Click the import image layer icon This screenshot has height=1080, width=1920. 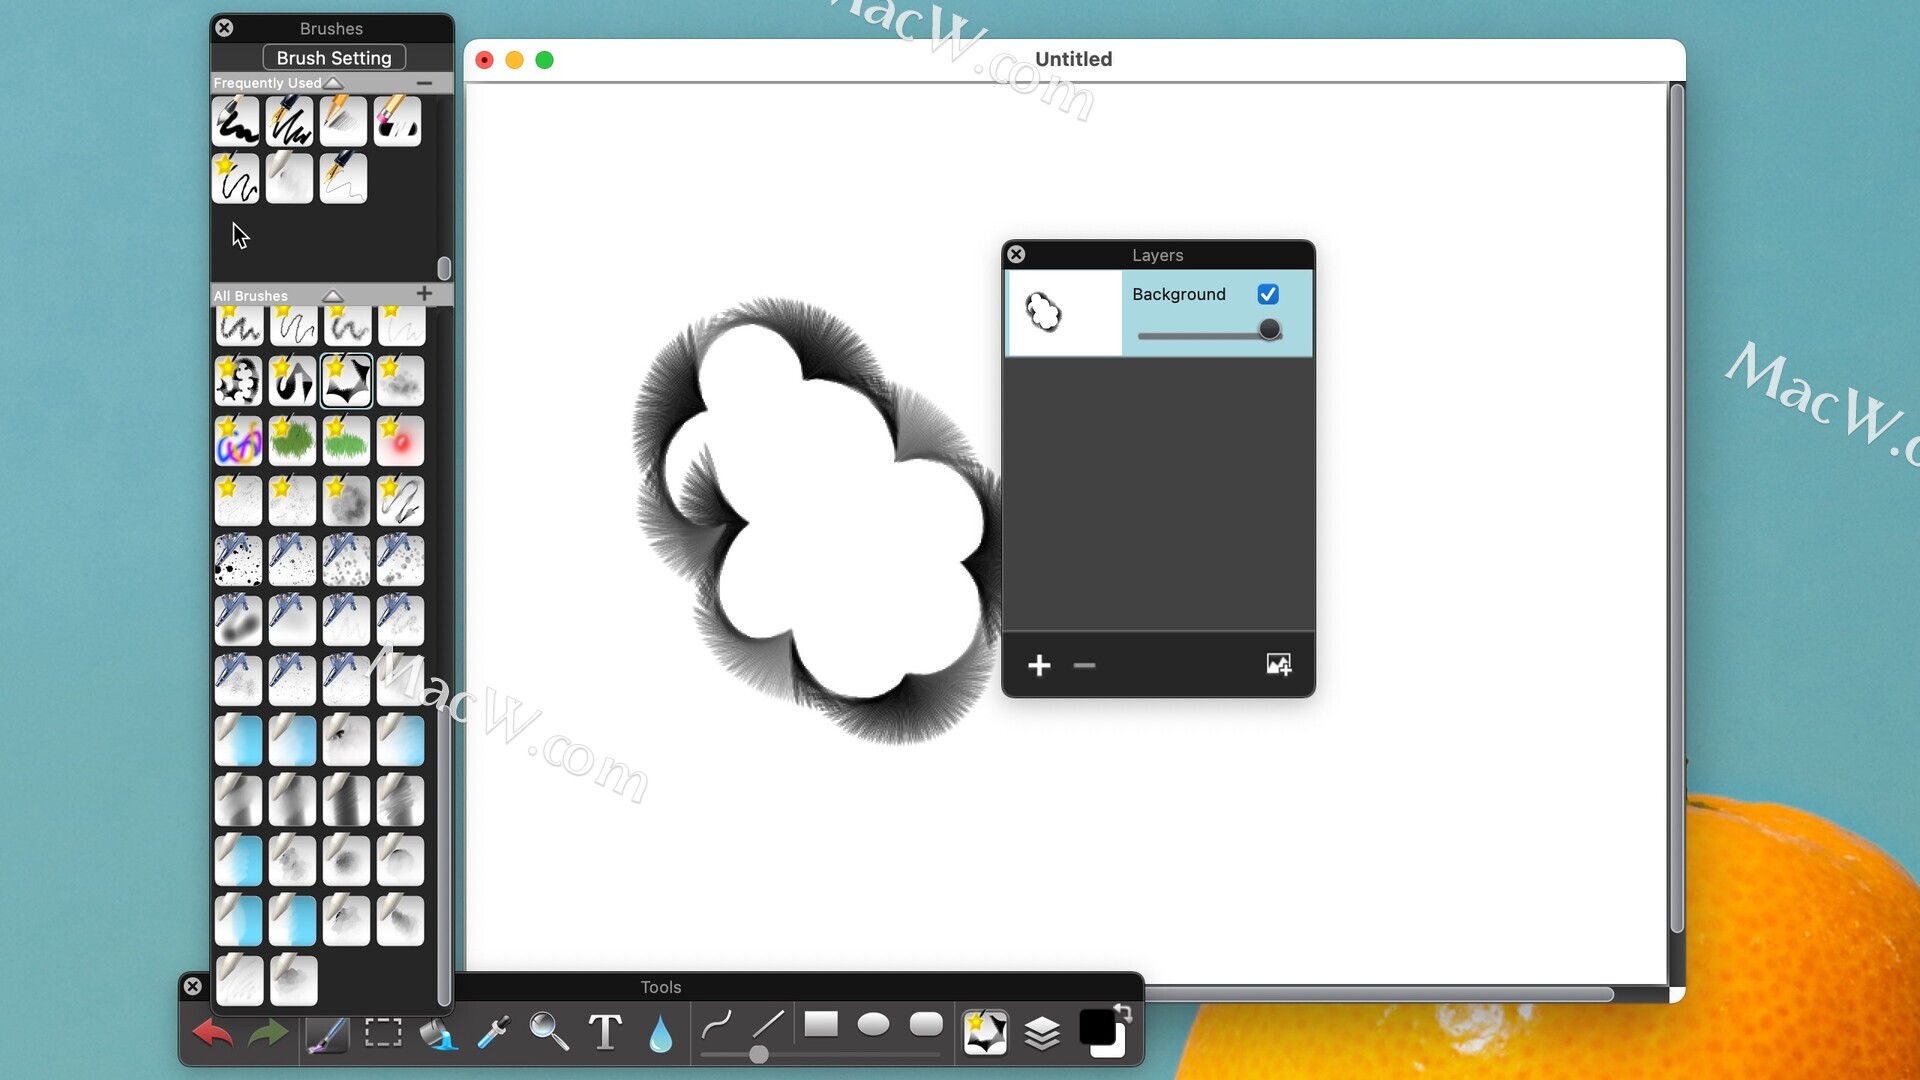(x=1279, y=665)
